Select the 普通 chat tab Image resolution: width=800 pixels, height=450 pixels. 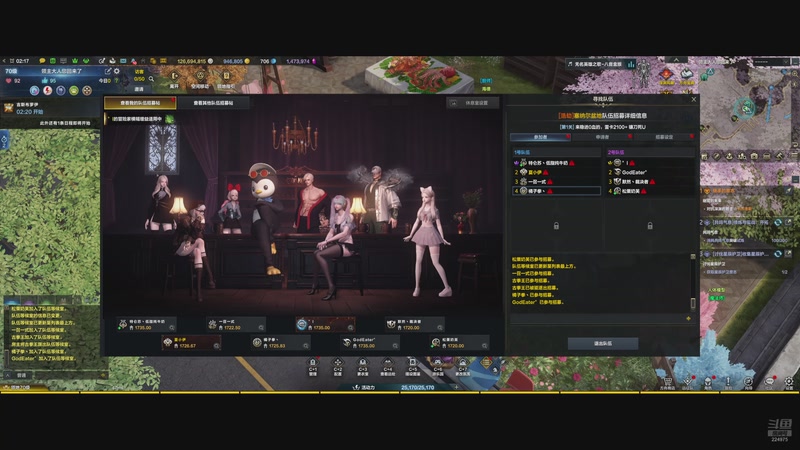click(22, 375)
